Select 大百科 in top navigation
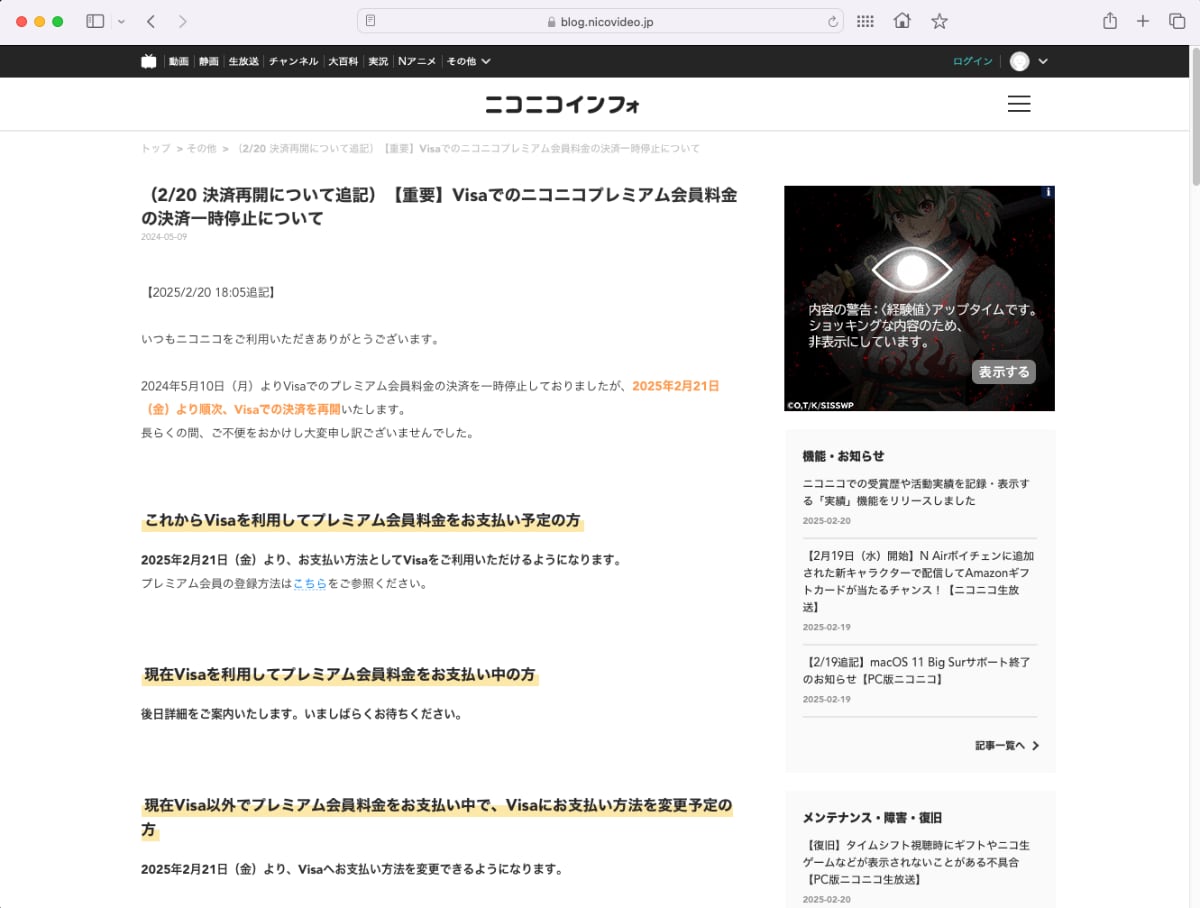 (x=343, y=61)
